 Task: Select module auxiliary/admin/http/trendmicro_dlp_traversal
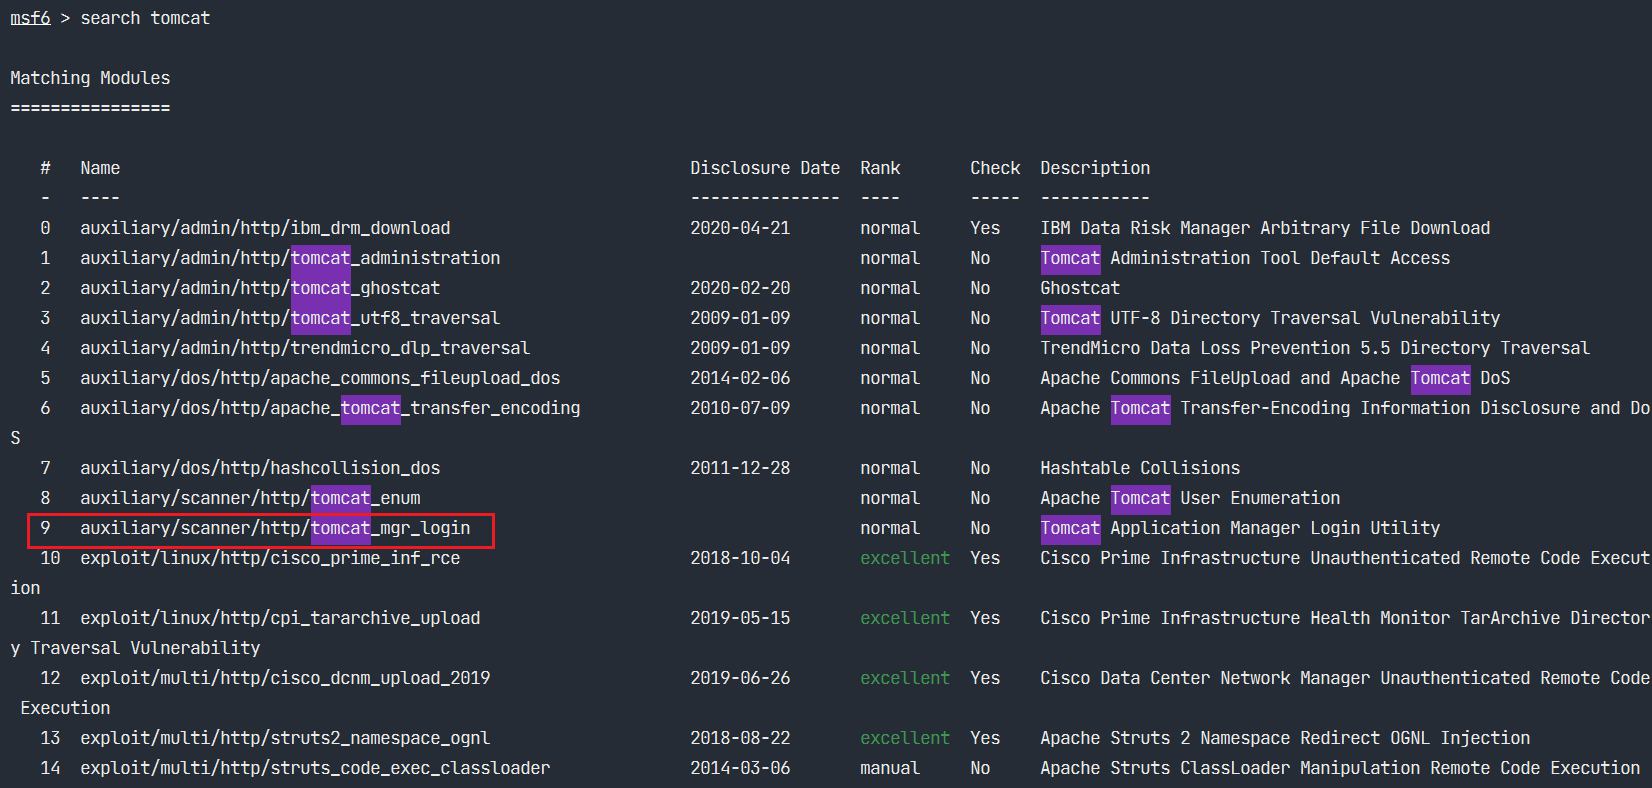tap(305, 348)
